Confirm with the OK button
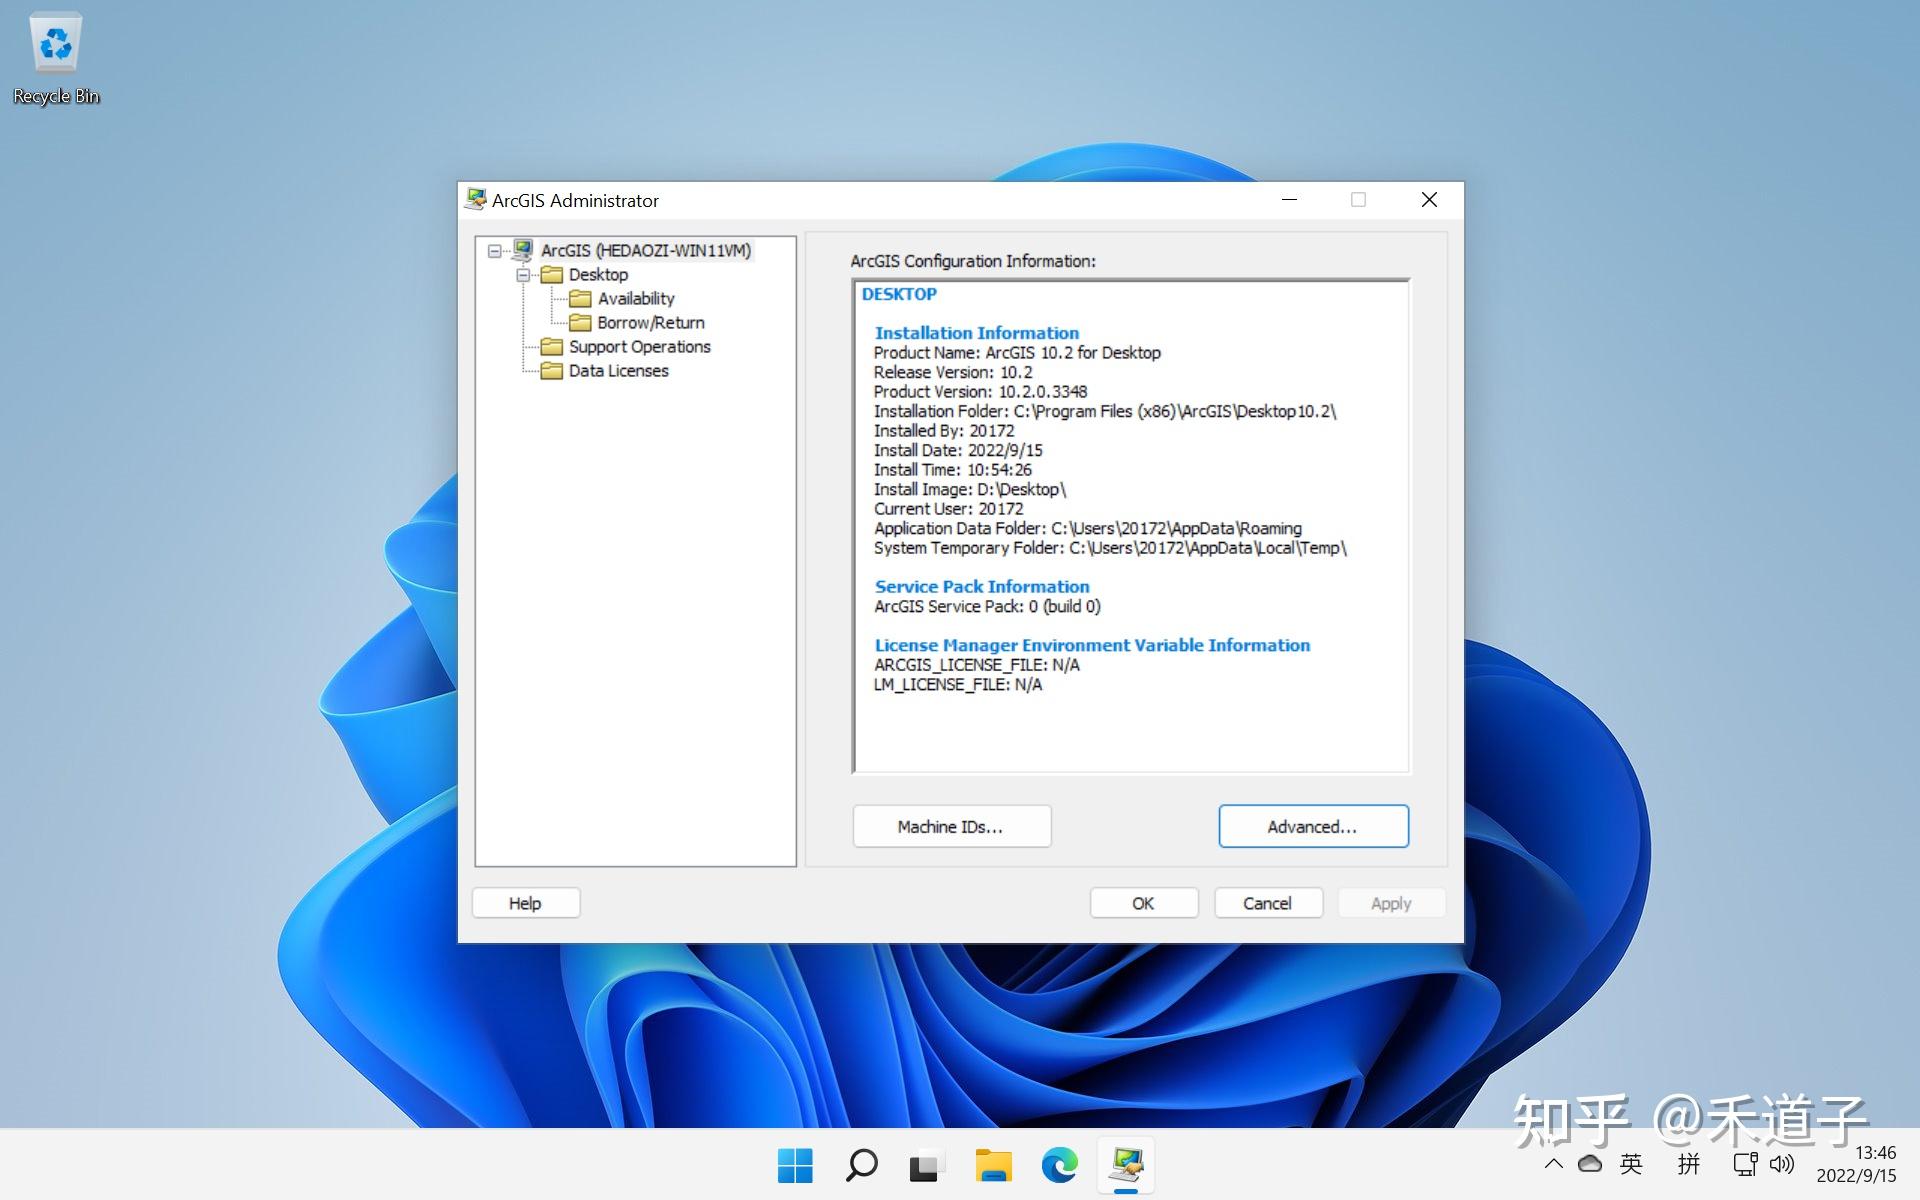This screenshot has width=1920, height=1200. (x=1144, y=903)
